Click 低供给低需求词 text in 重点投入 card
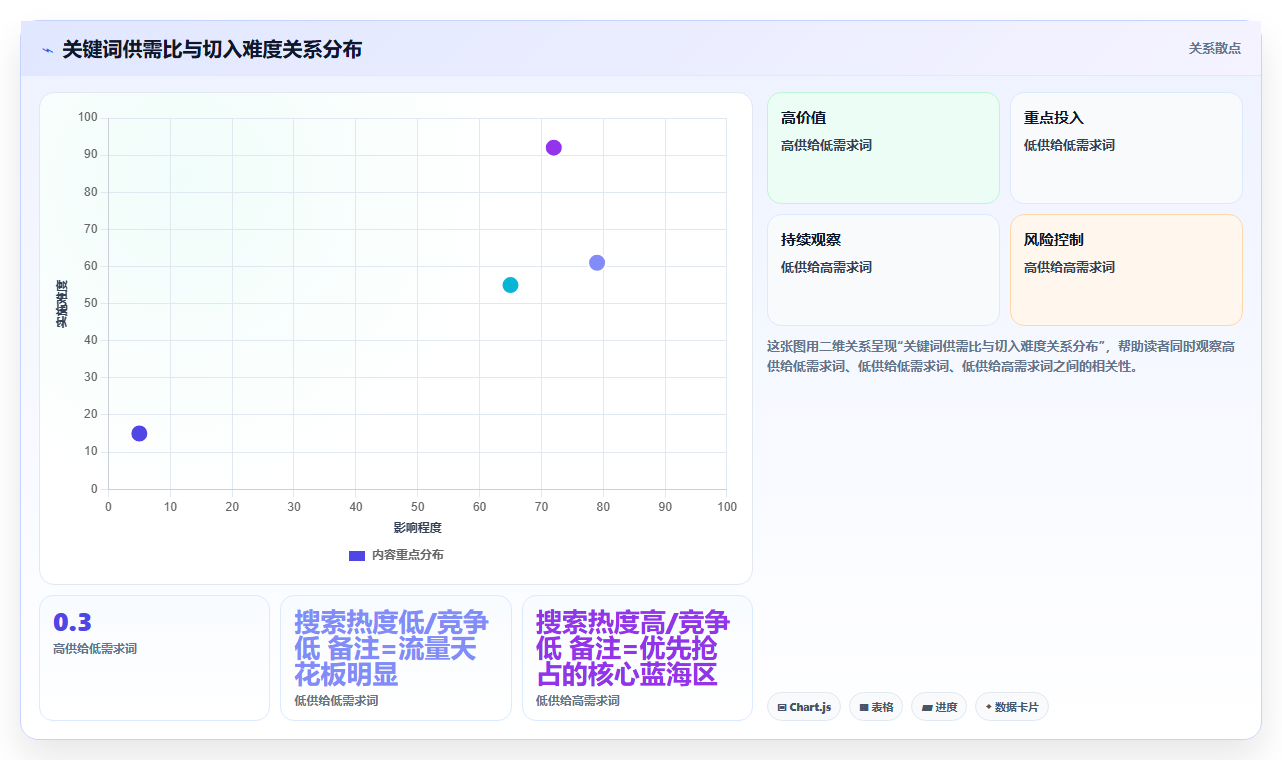1282x760 pixels. [1069, 145]
